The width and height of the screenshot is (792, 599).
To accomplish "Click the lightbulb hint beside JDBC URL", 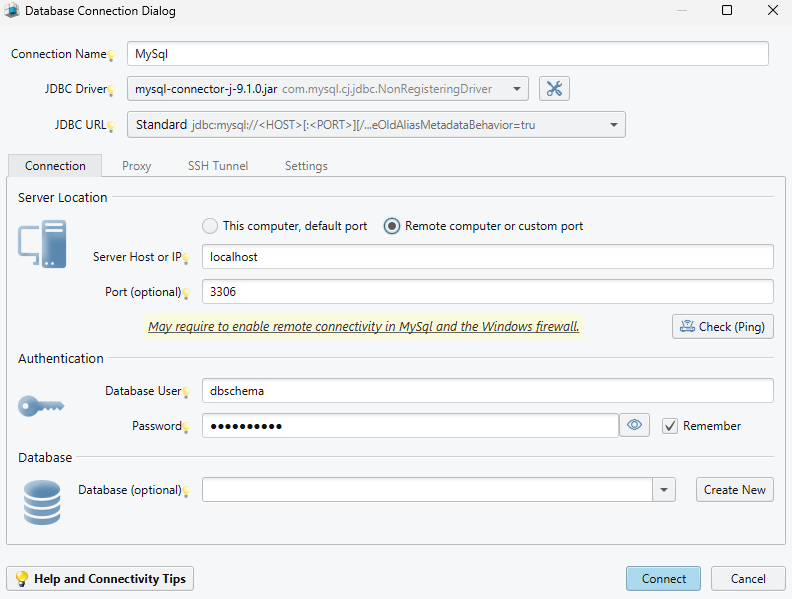I will point(111,126).
